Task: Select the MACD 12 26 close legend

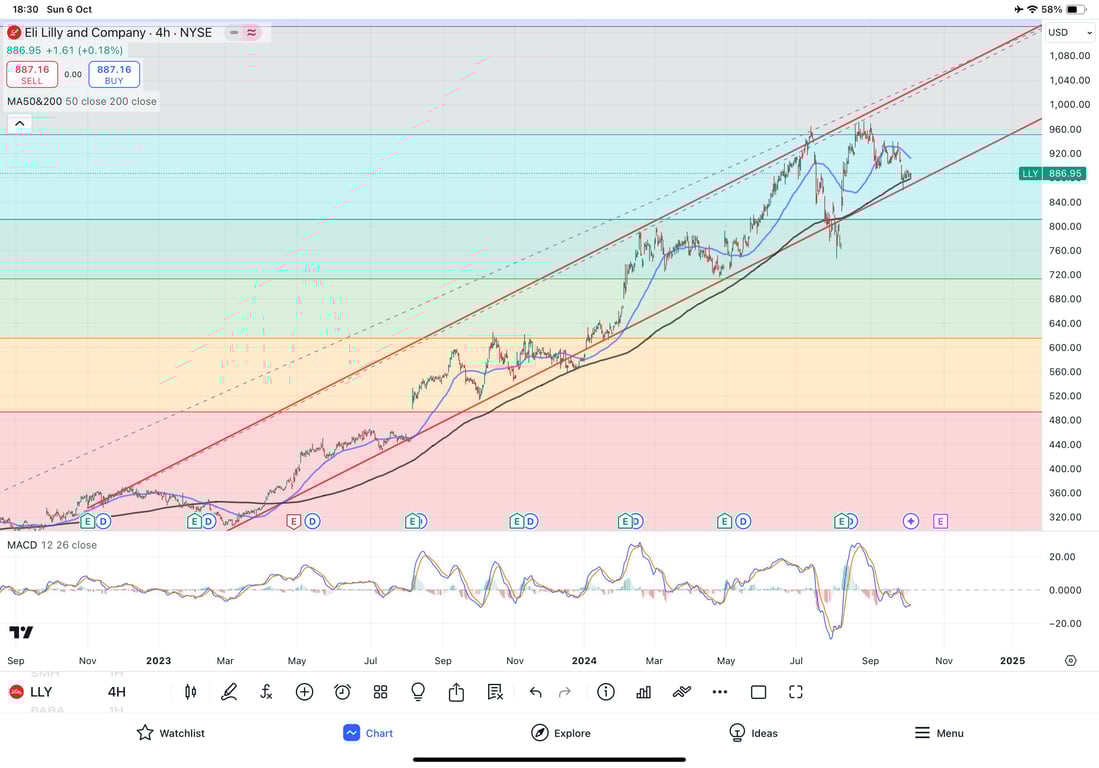Action: 52,545
